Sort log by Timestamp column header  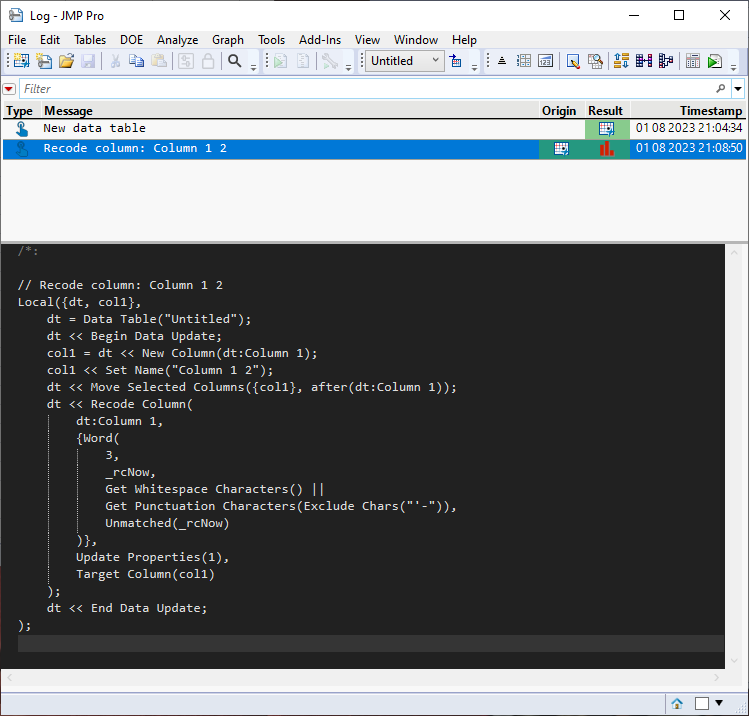point(688,111)
